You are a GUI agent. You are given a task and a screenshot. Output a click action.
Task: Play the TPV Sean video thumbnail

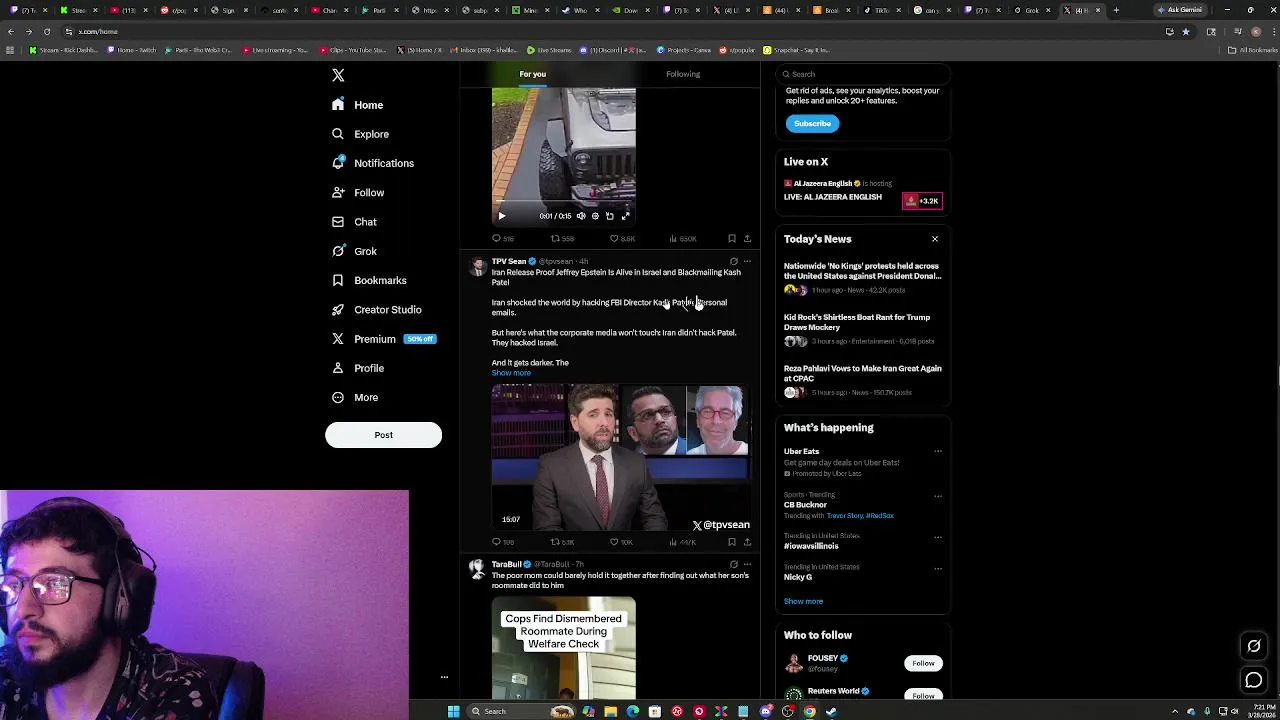[x=621, y=458]
